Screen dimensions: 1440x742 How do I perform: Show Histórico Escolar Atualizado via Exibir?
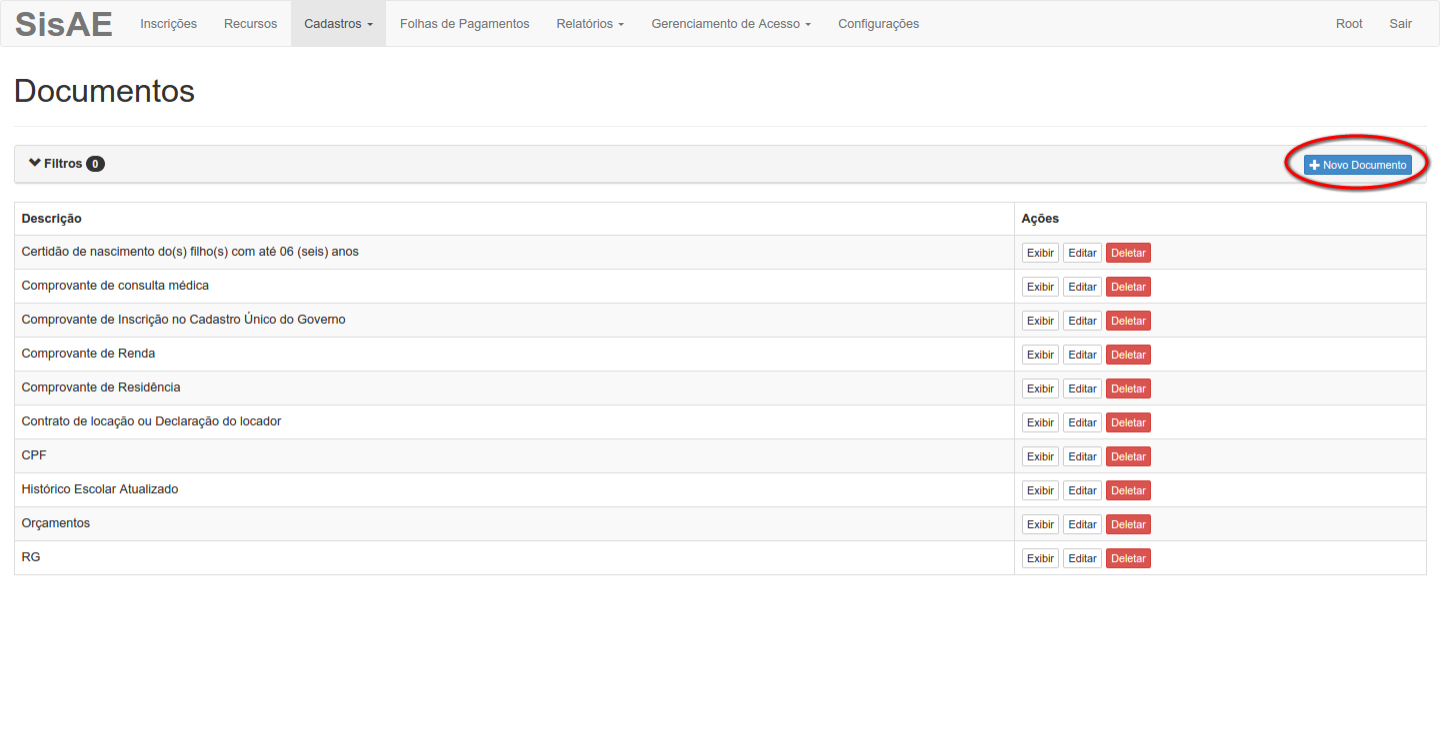click(x=1040, y=491)
